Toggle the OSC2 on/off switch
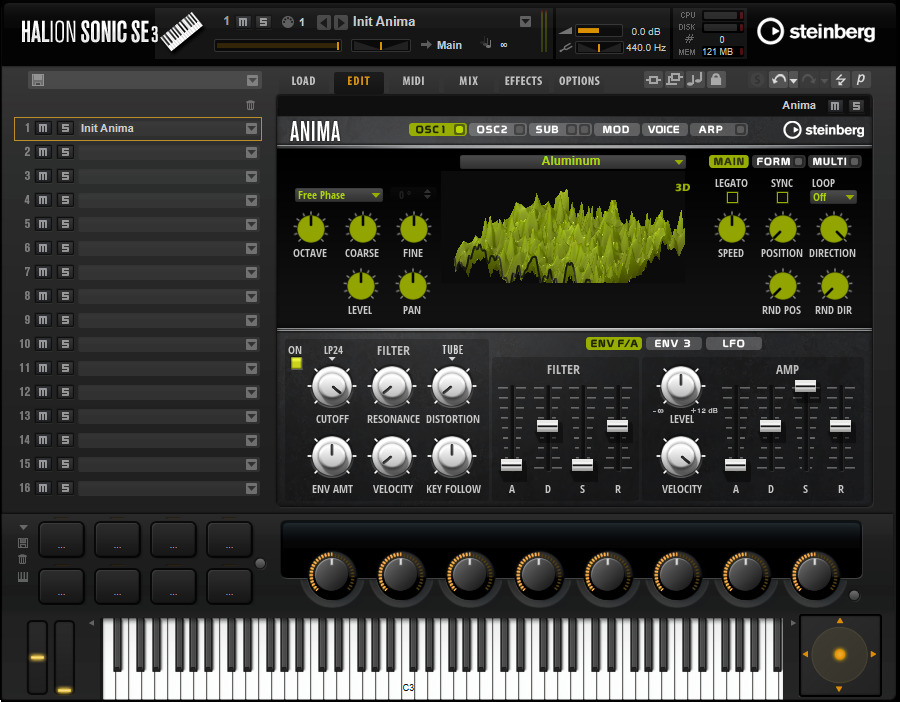The width and height of the screenshot is (900, 702). pos(519,130)
